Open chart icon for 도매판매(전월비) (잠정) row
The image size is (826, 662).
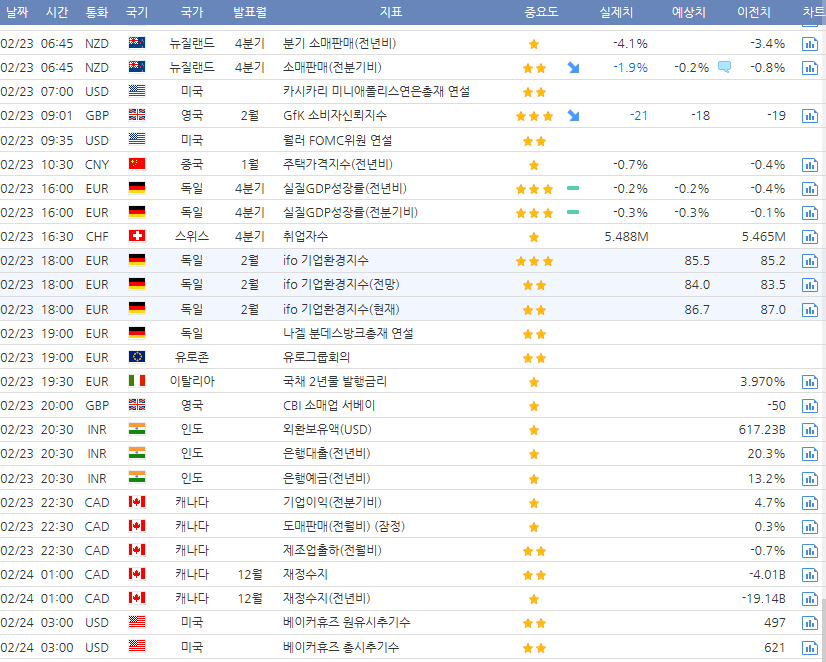tap(810, 527)
